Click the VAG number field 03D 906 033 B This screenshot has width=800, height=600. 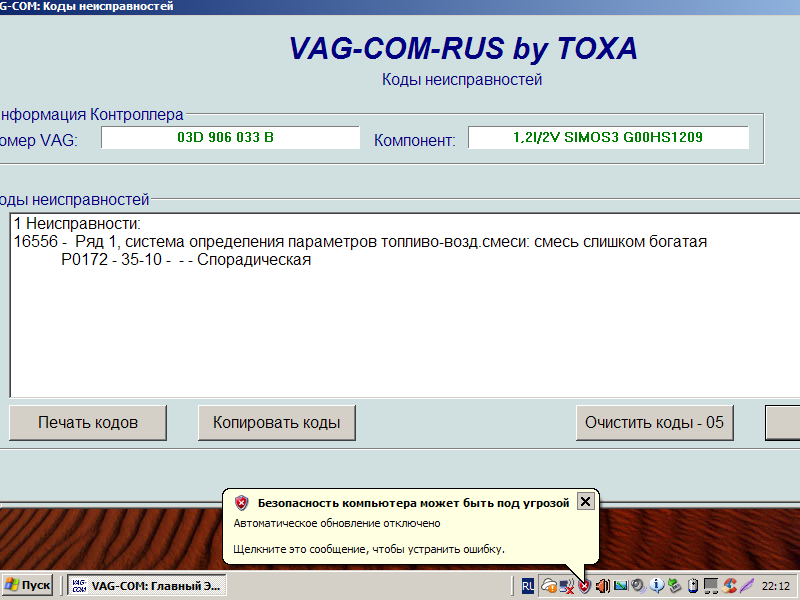point(230,137)
